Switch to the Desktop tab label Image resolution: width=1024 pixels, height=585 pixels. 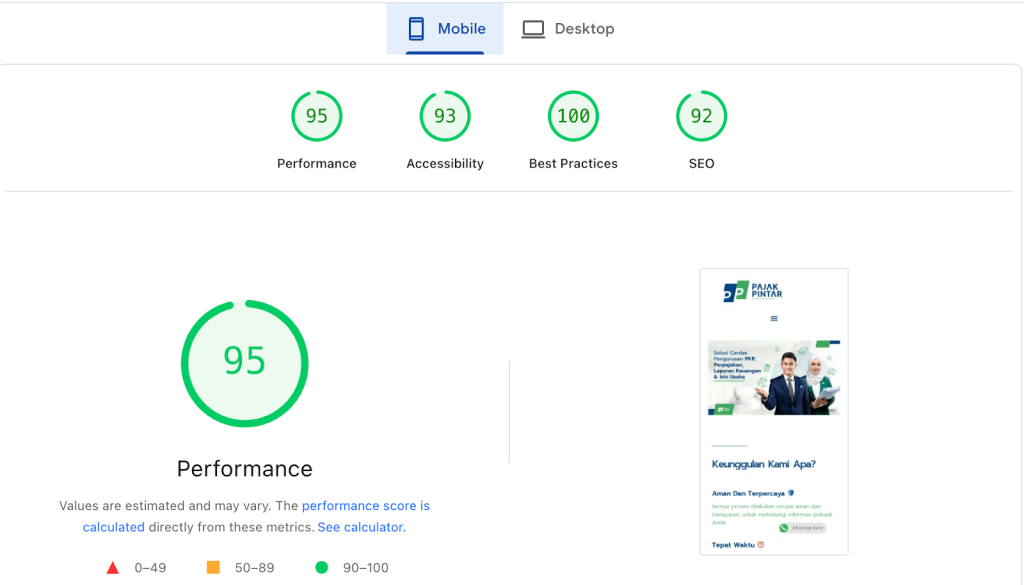tap(584, 29)
